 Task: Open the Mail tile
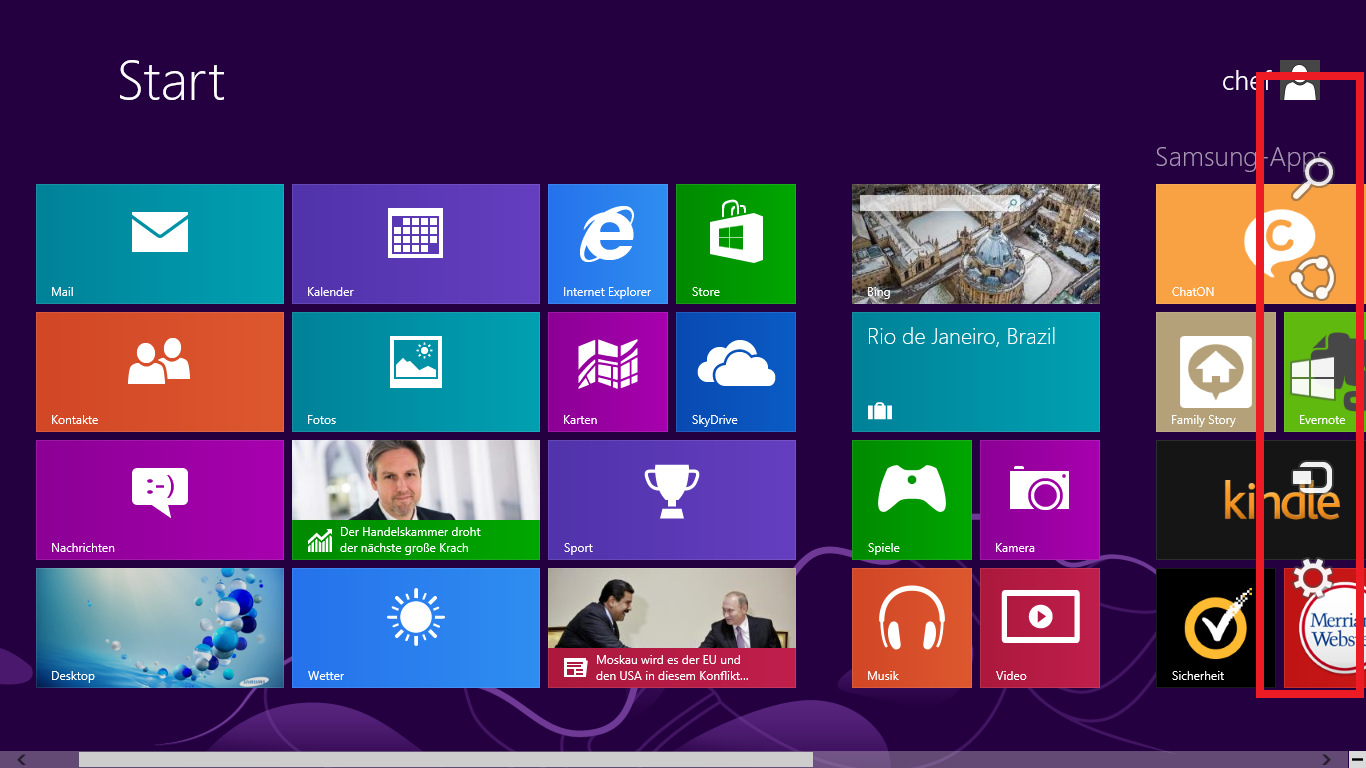click(x=160, y=243)
